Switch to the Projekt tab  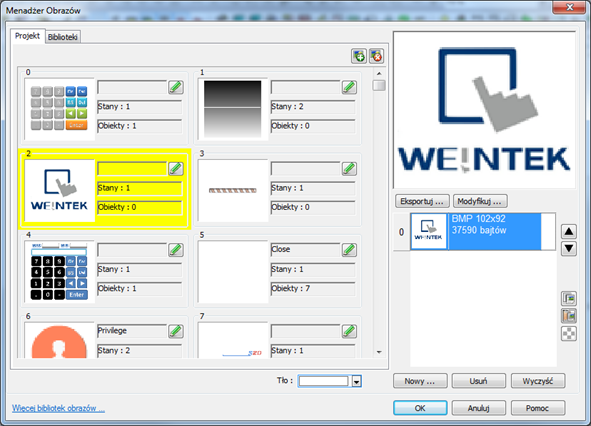click(x=28, y=36)
